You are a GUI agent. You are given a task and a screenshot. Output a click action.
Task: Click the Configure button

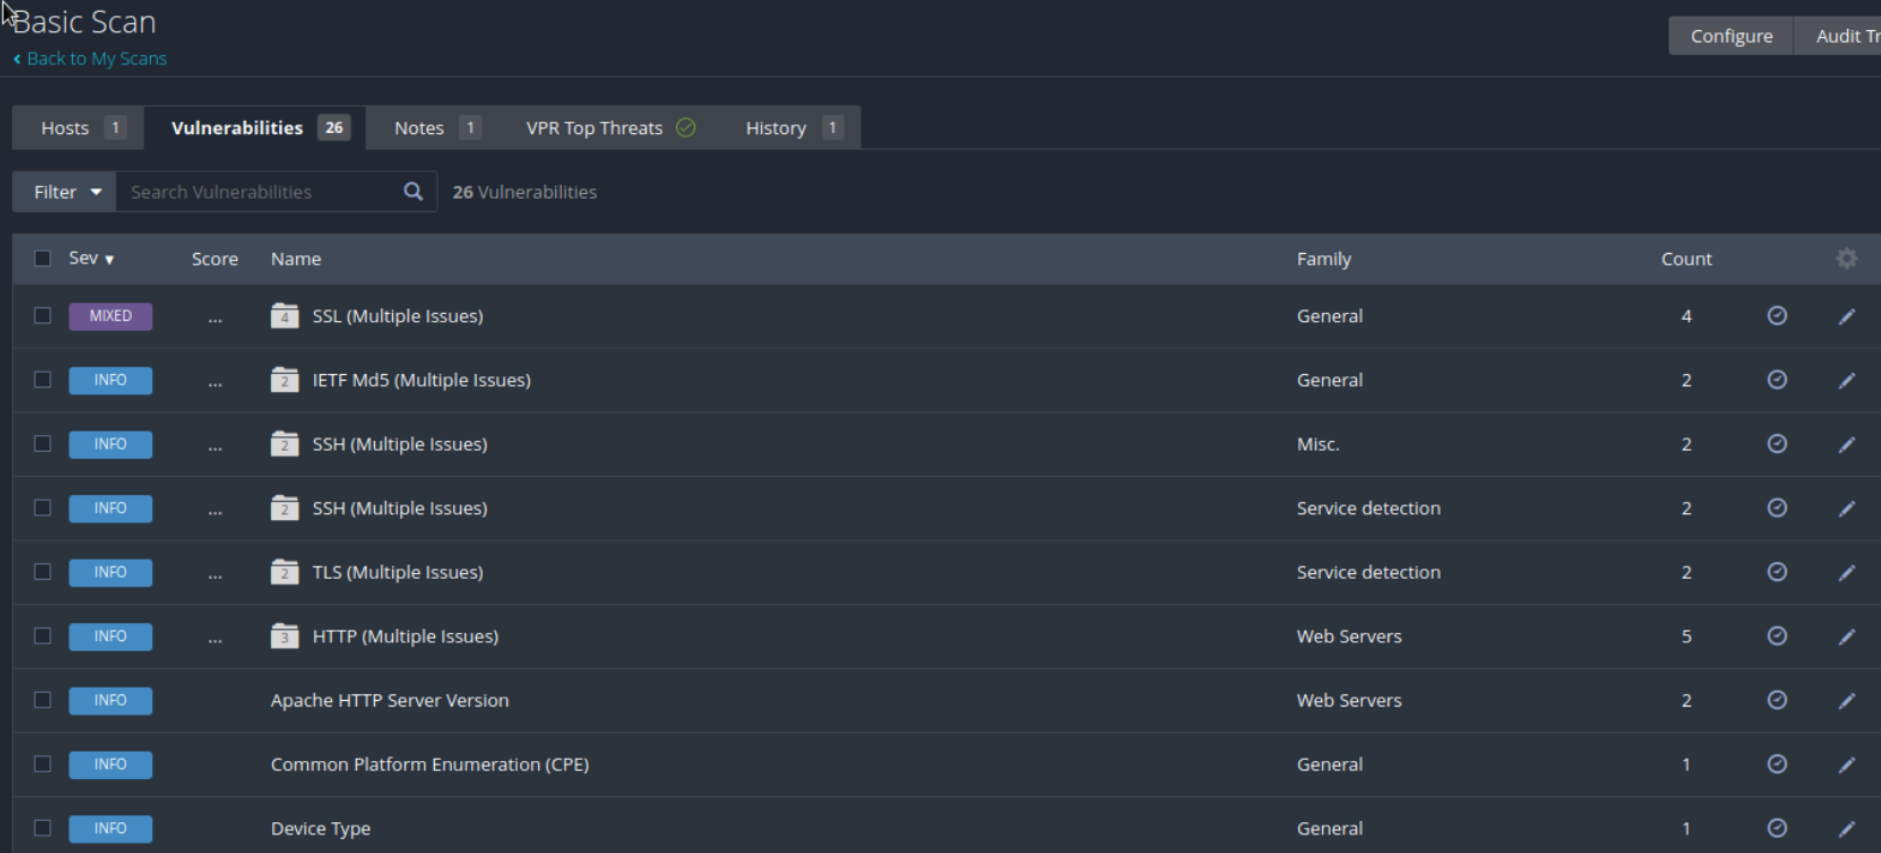pos(1731,36)
